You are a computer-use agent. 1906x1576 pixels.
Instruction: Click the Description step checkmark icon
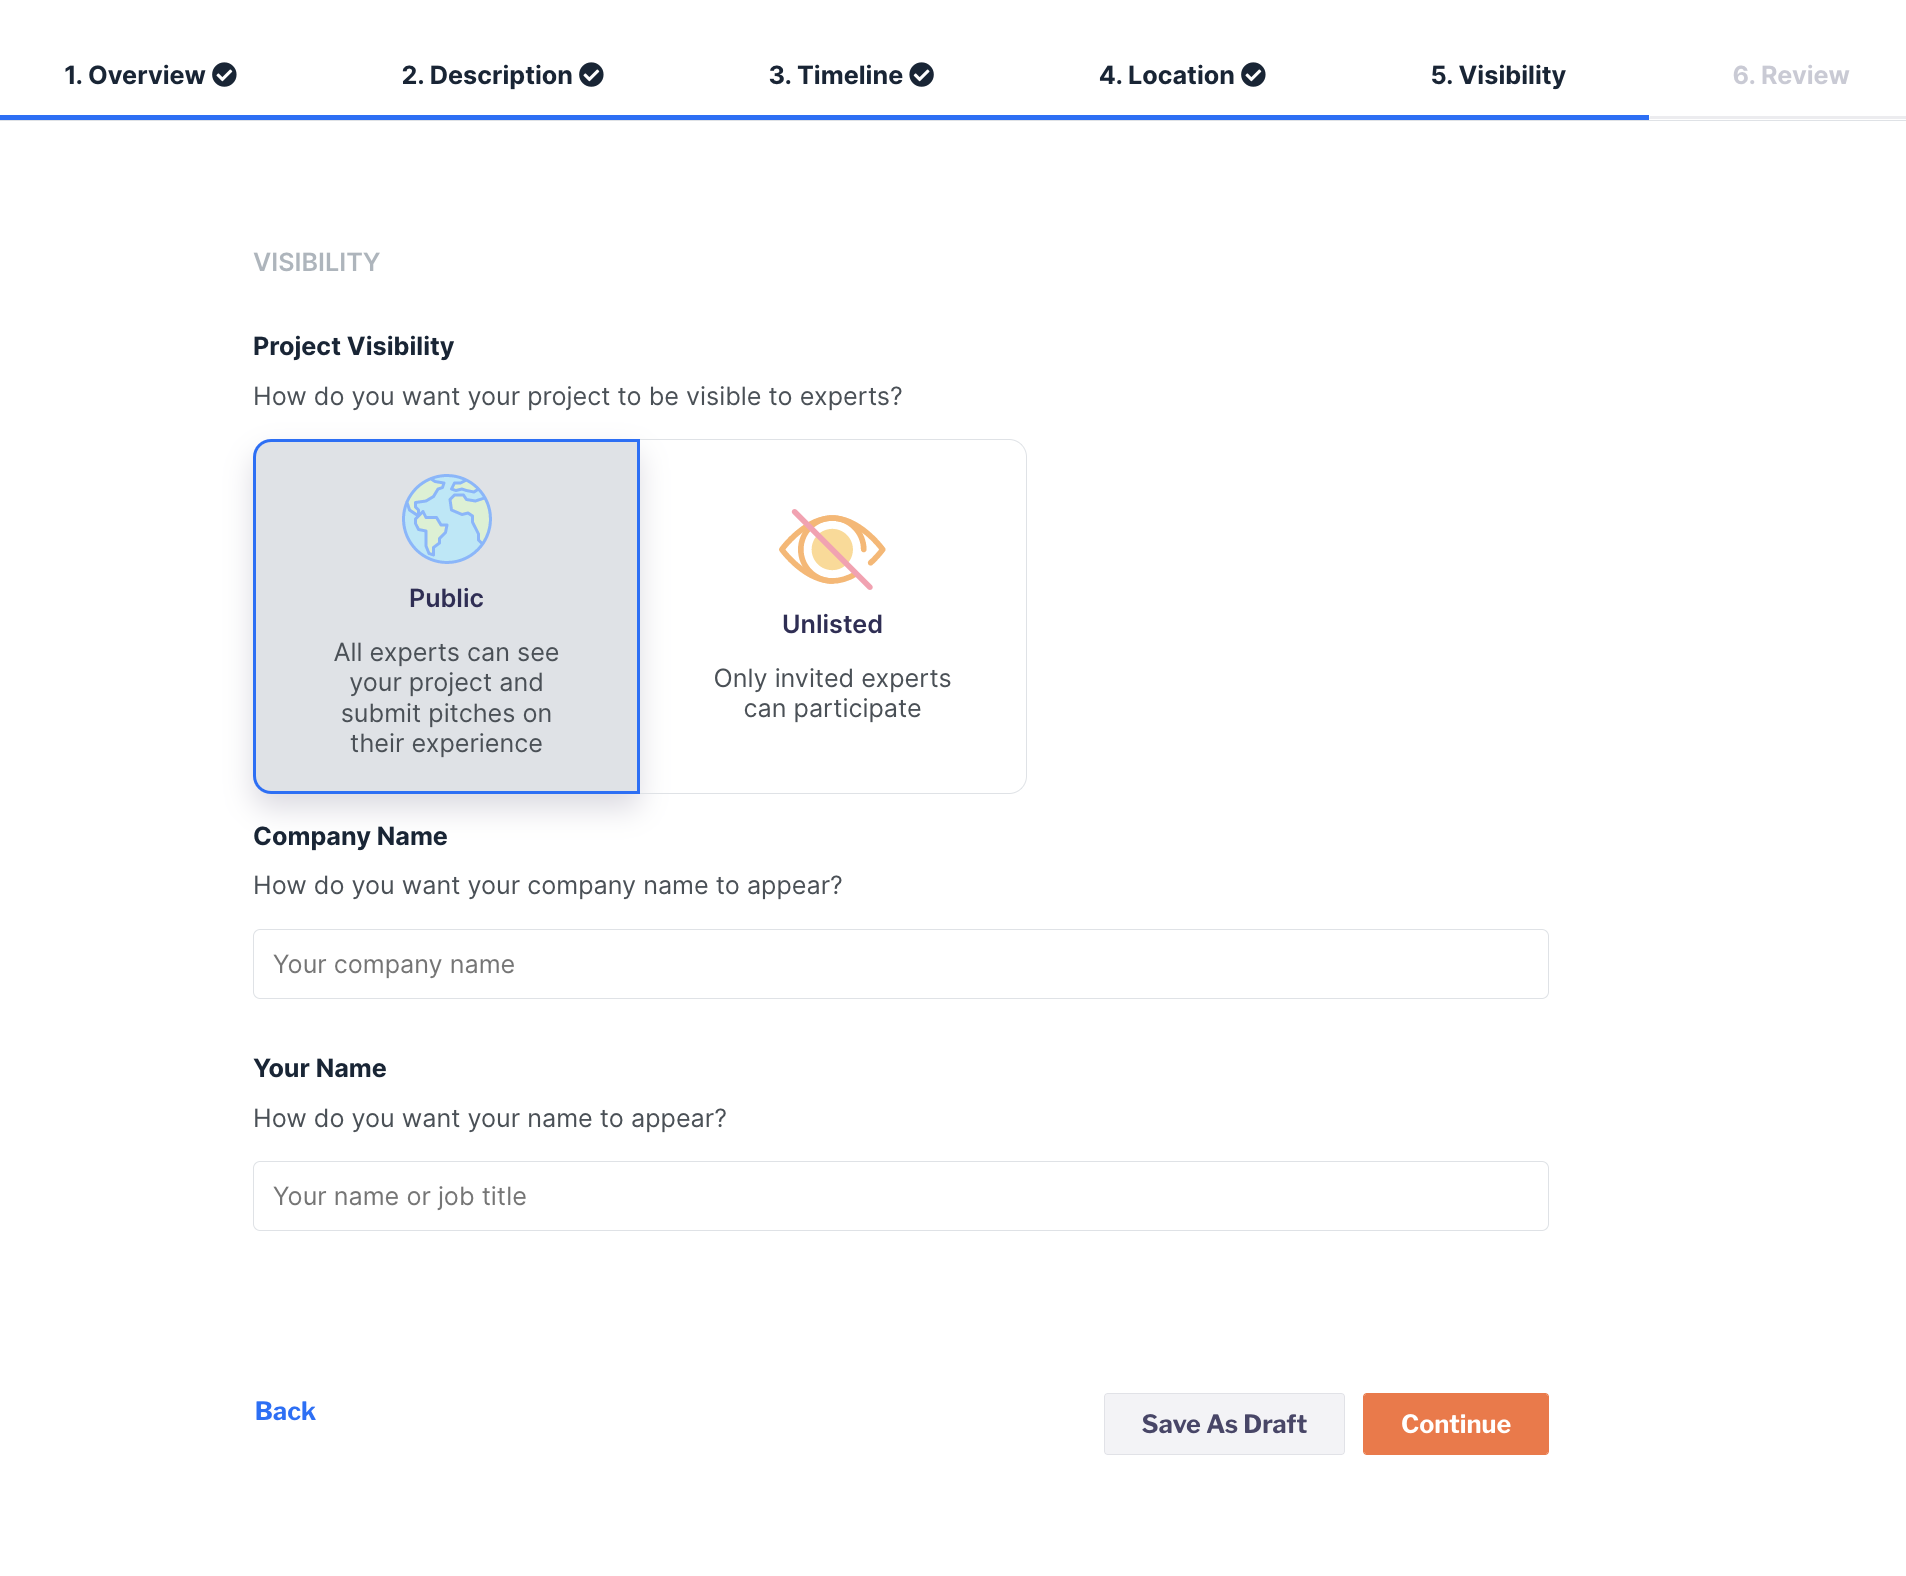[x=592, y=75]
